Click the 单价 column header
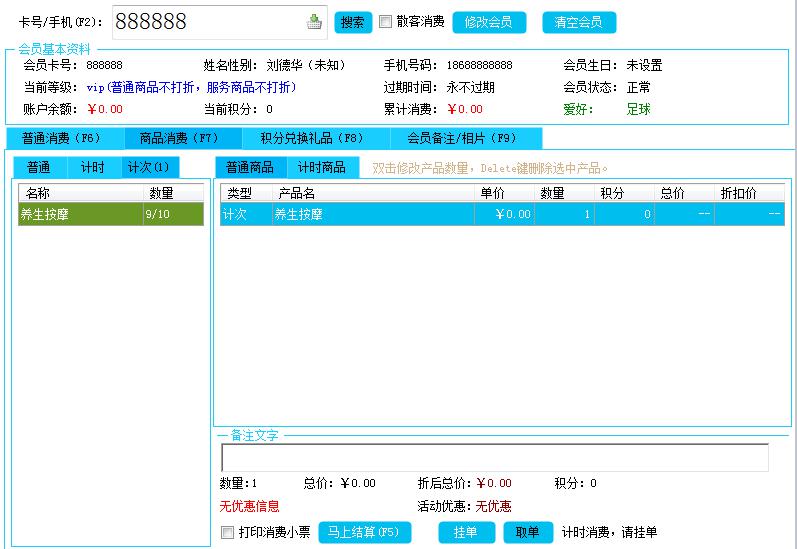Viewport: 797px width, 549px height. (504, 193)
